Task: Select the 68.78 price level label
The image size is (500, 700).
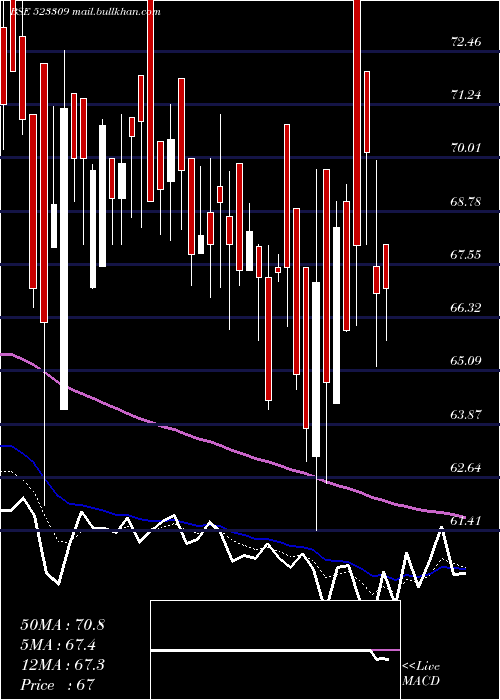Action: click(x=467, y=201)
